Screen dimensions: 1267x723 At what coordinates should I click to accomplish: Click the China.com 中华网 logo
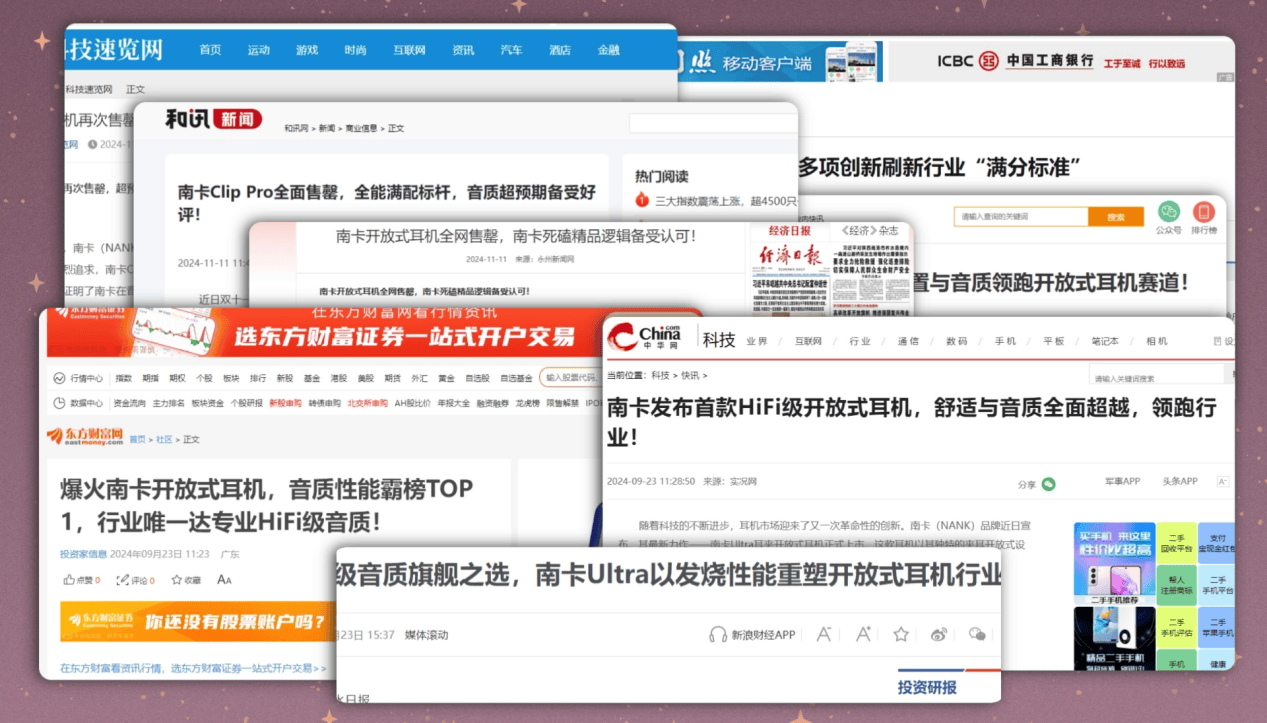click(646, 338)
